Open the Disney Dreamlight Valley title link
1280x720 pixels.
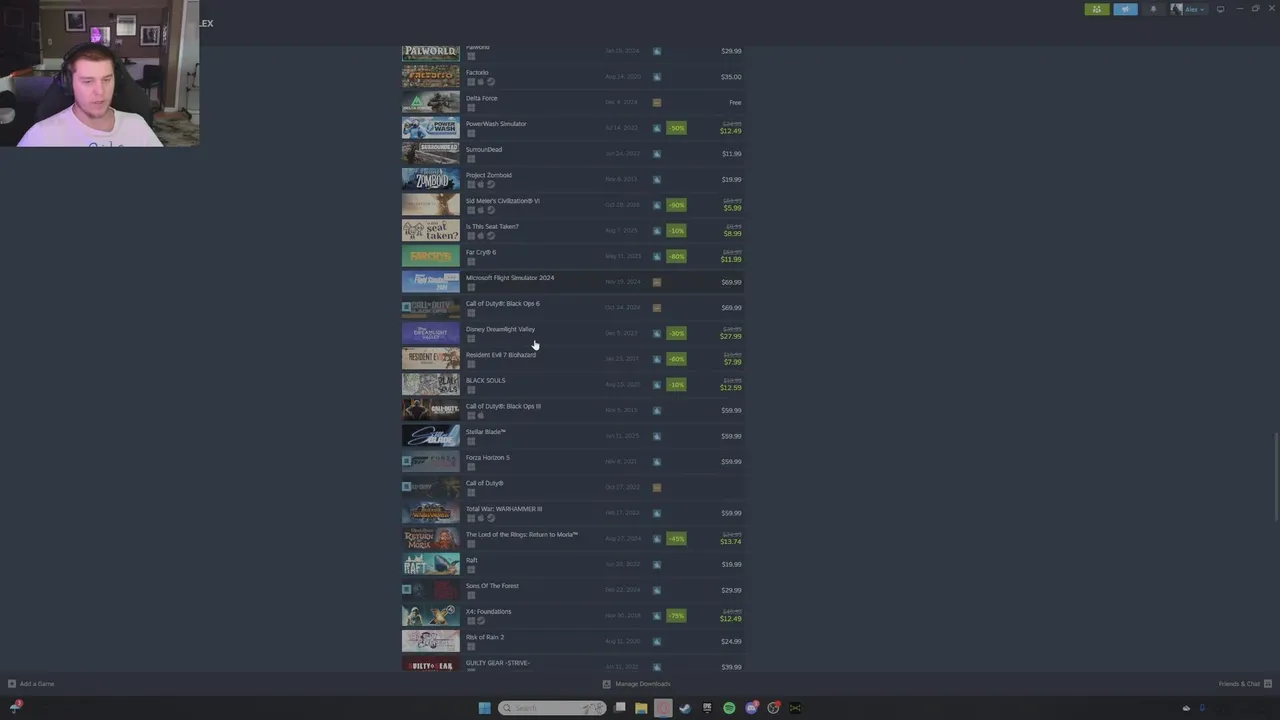point(500,329)
